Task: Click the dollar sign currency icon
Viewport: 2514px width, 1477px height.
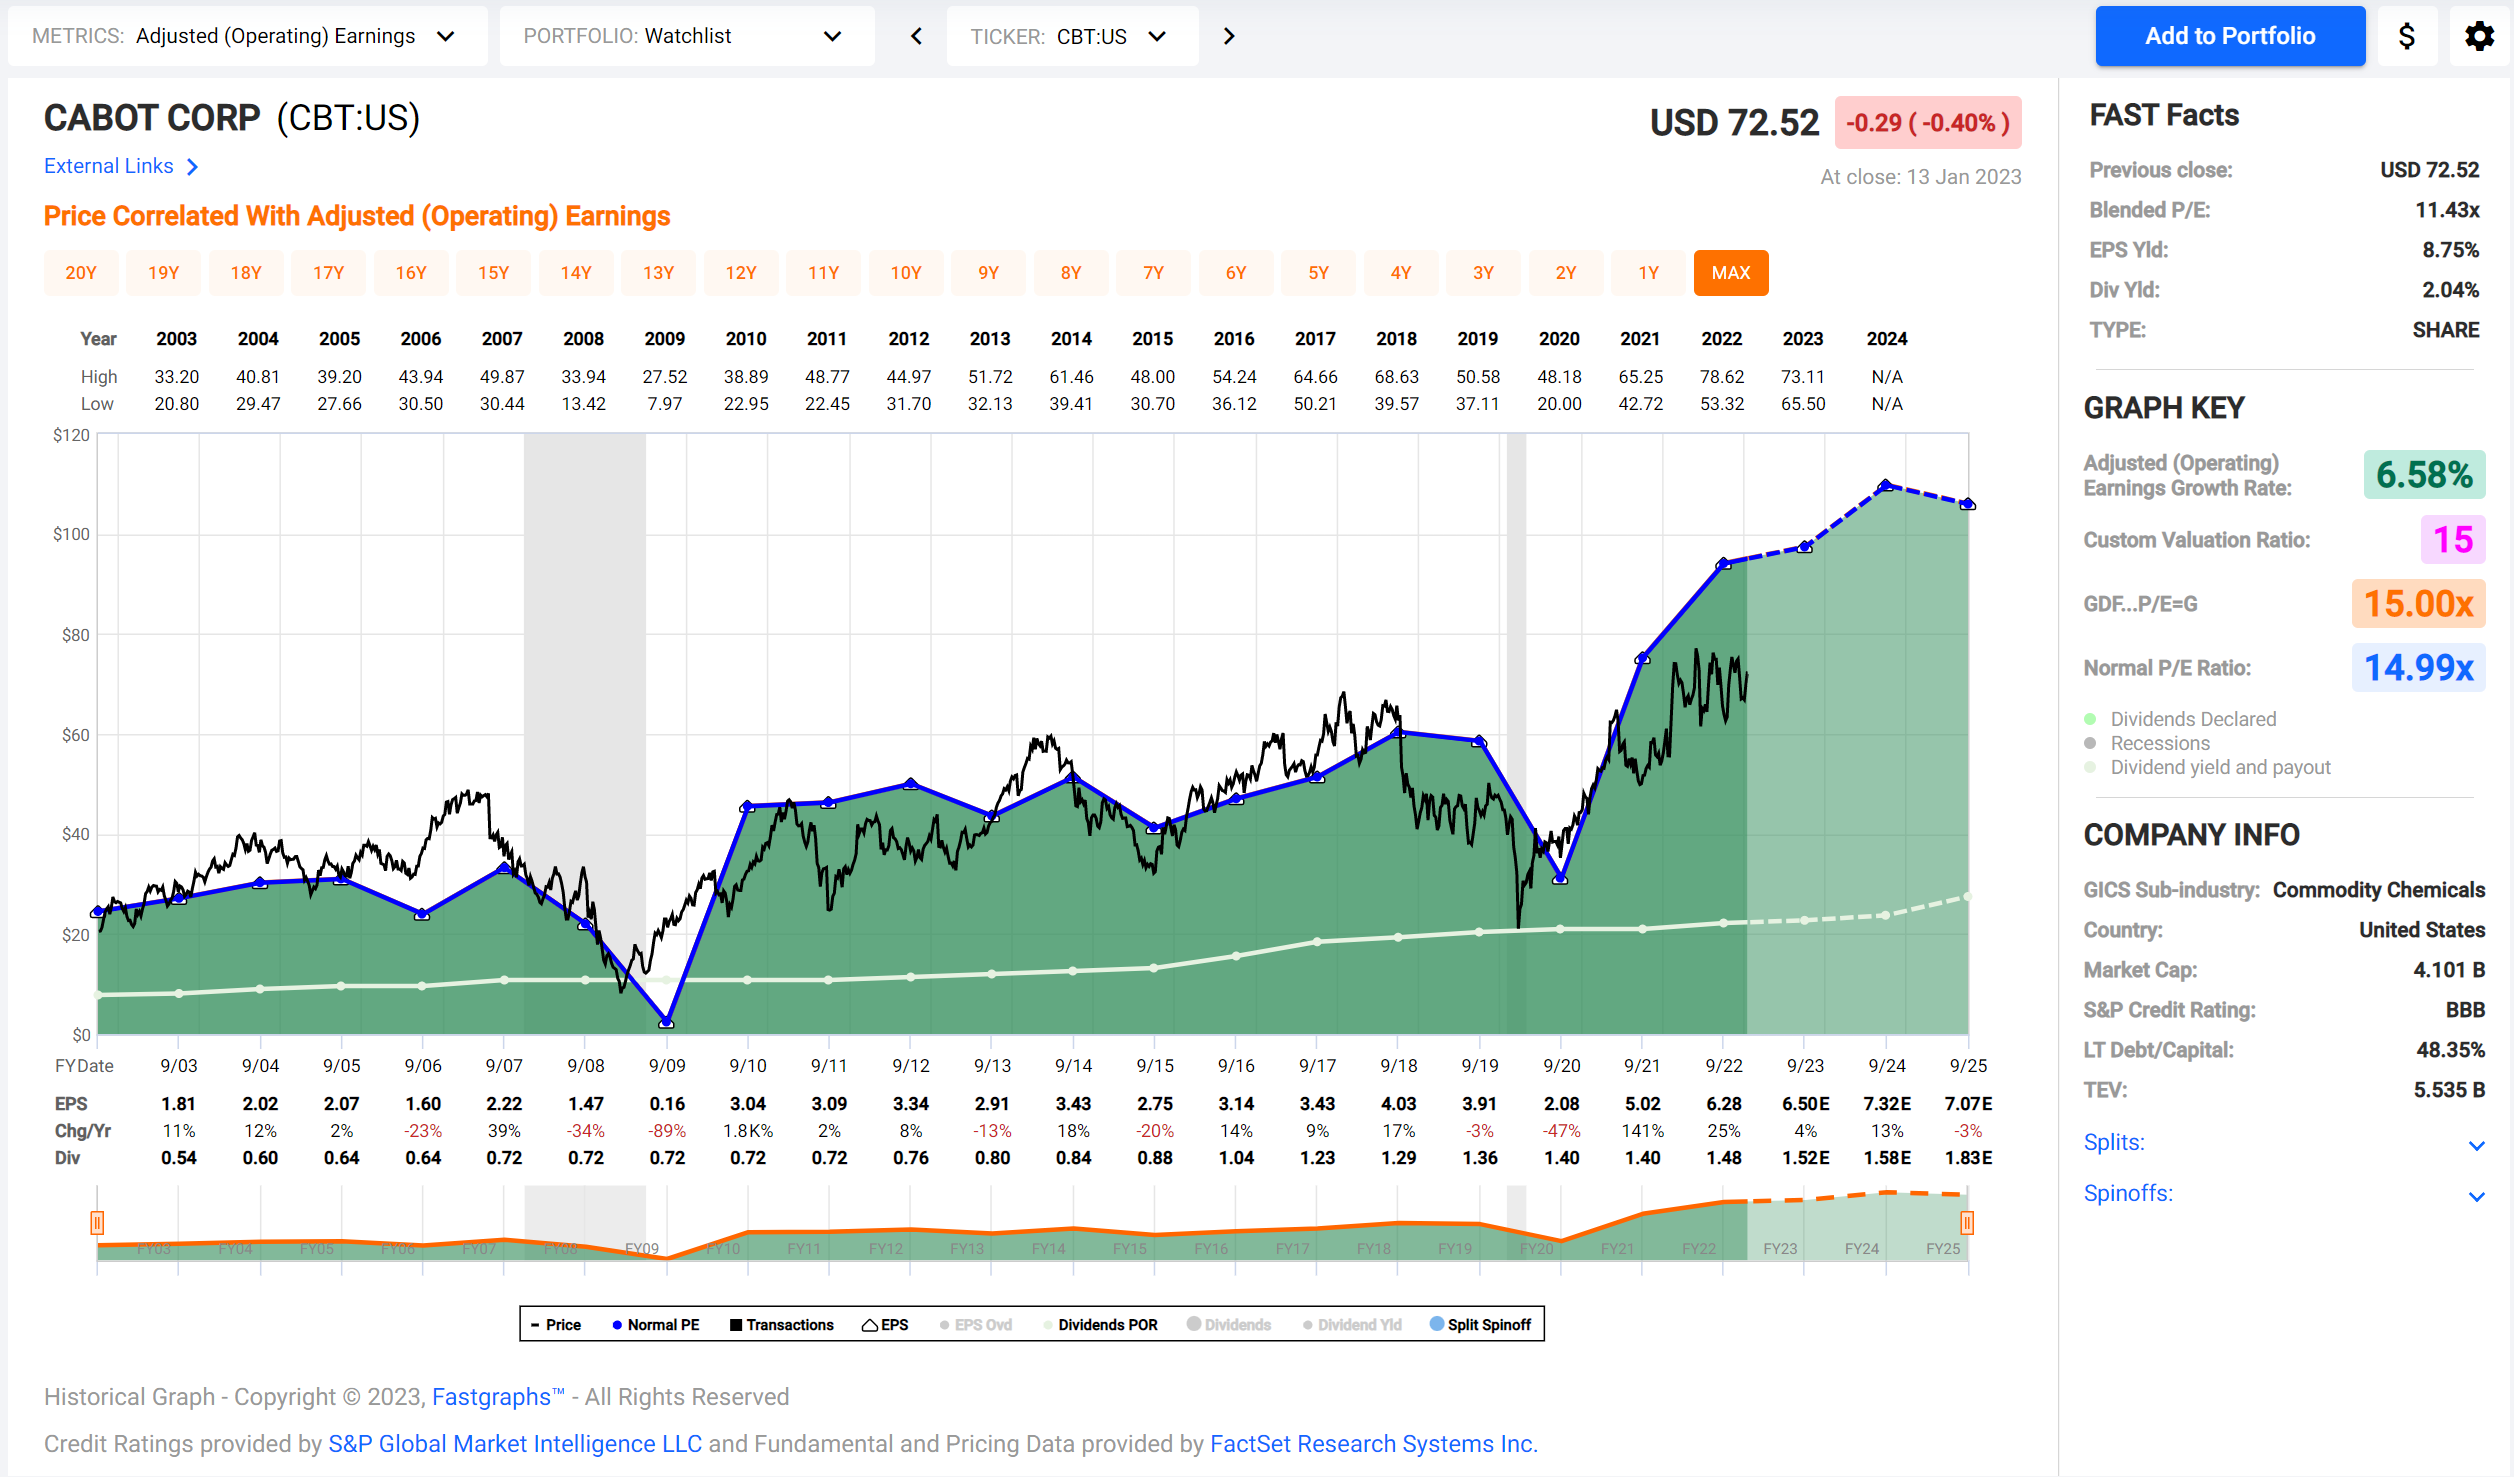Action: (2406, 36)
